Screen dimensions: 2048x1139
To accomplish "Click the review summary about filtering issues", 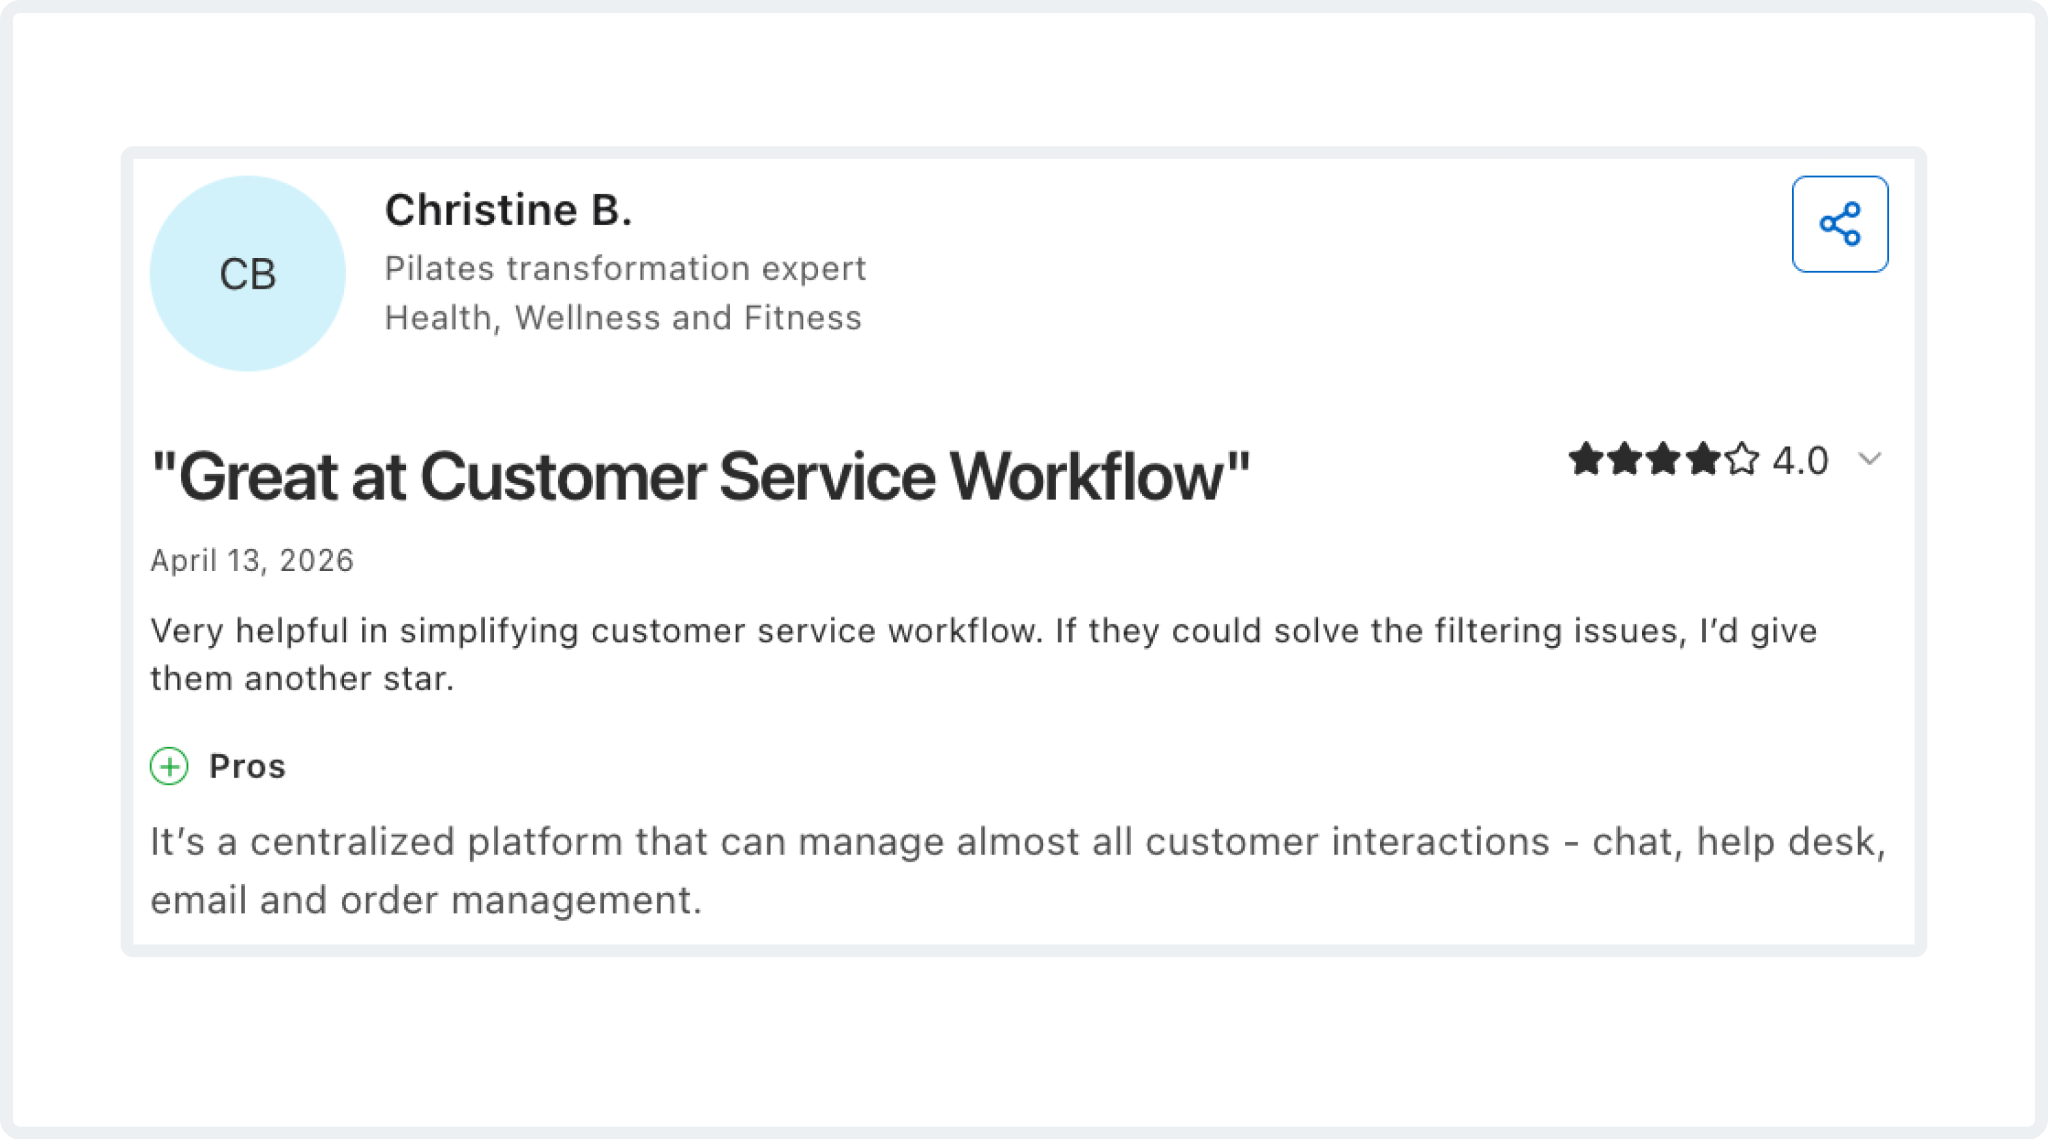I will coord(984,654).
